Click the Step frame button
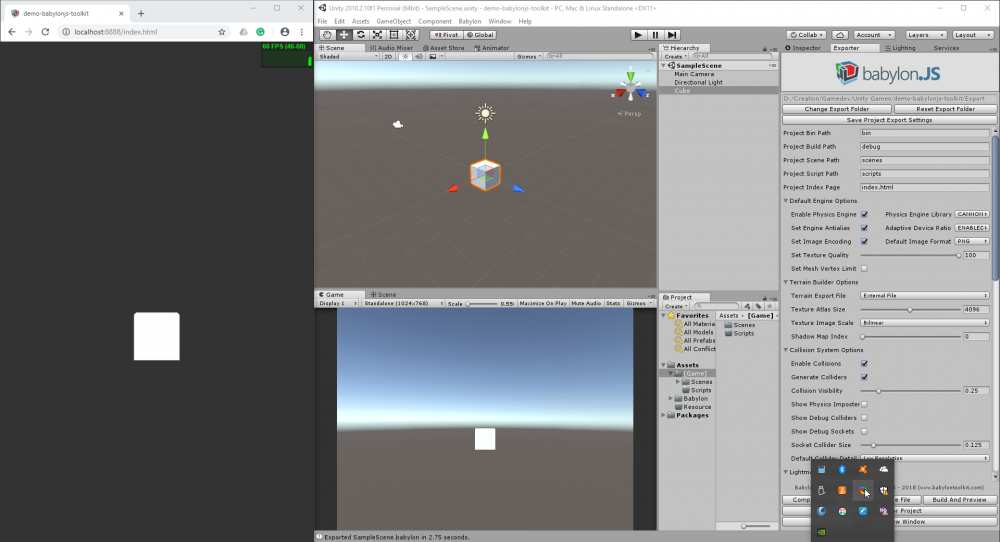Image resolution: width=1000 pixels, height=542 pixels. (672, 35)
